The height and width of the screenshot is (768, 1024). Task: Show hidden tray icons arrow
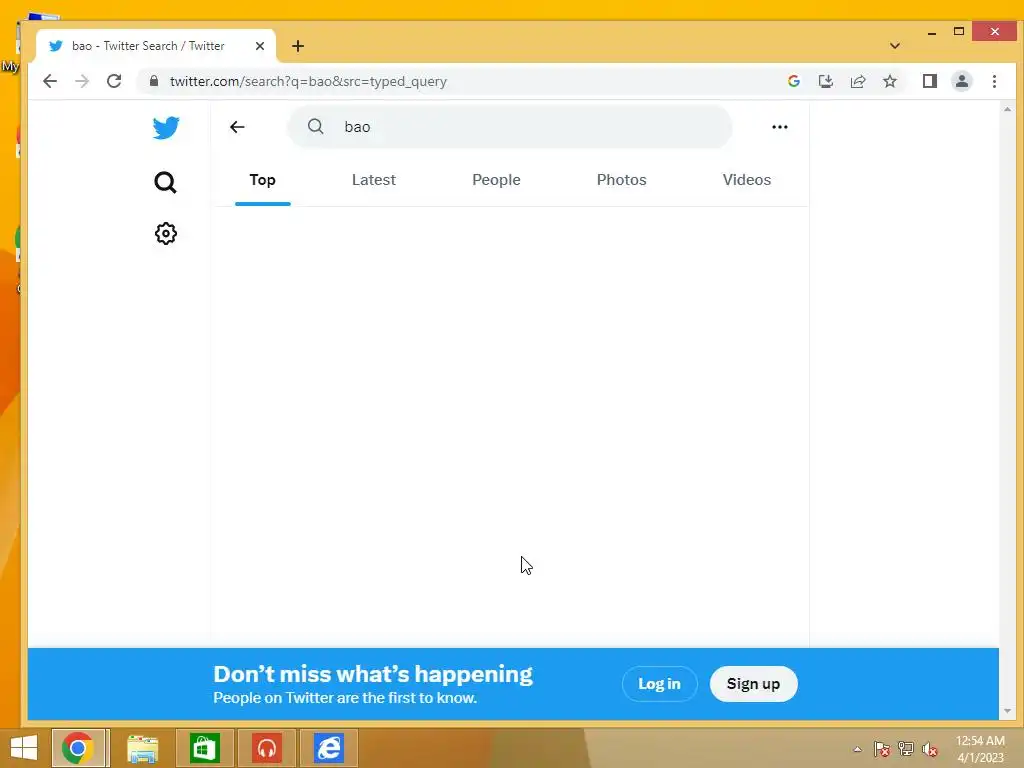click(857, 749)
